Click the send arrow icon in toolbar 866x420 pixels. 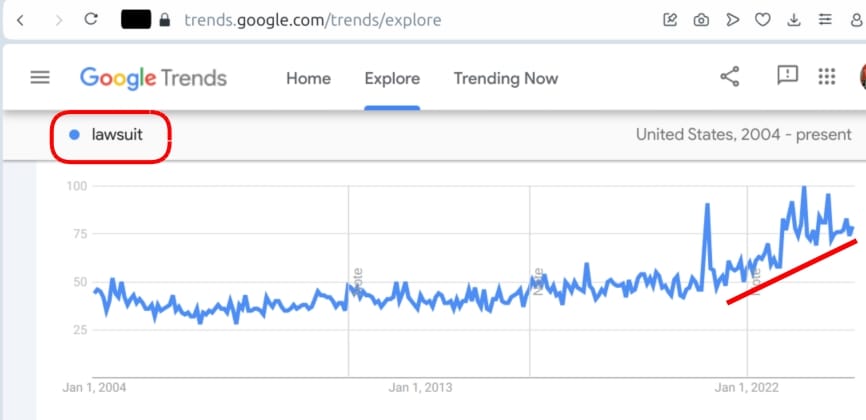[x=732, y=20]
